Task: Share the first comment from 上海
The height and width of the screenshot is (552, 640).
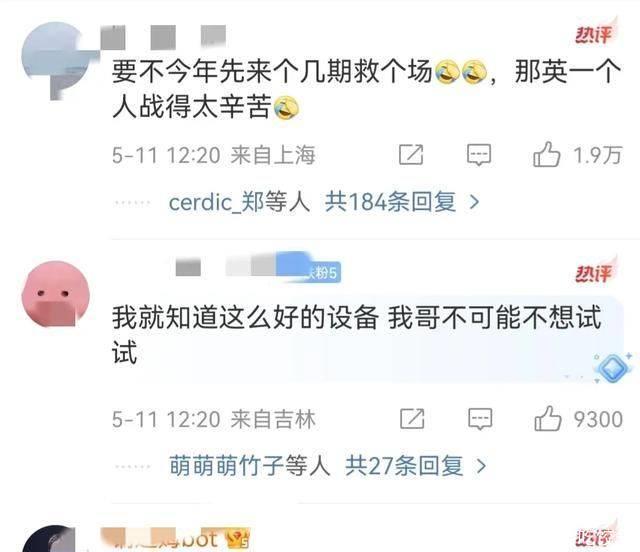Action: tap(411, 155)
